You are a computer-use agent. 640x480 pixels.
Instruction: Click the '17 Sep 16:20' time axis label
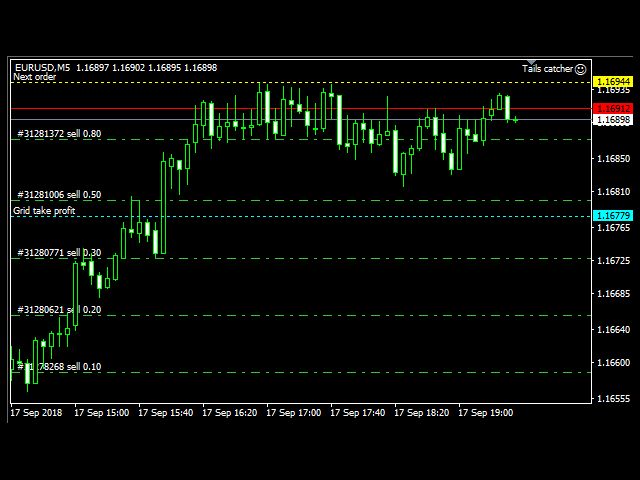tap(230, 413)
